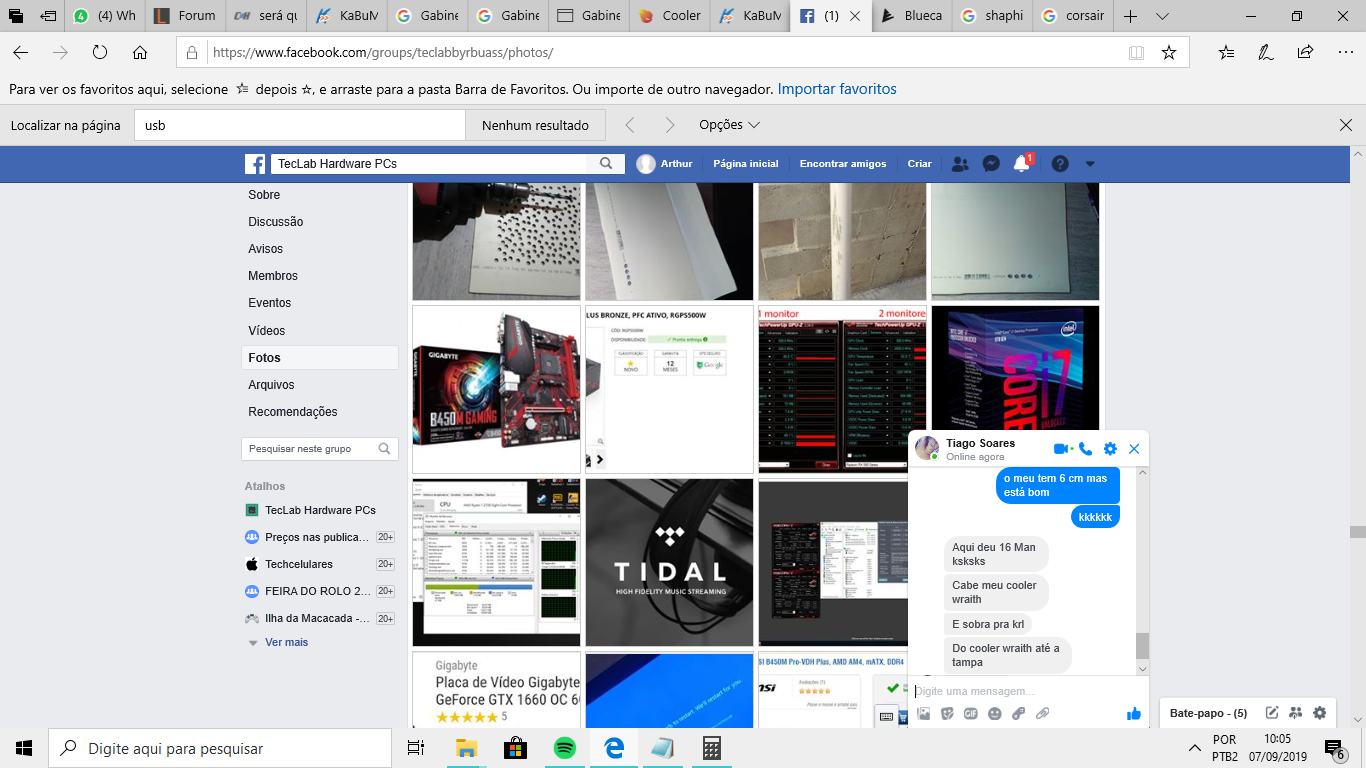Switch to the Cooler browser tab

pyautogui.click(x=671, y=16)
